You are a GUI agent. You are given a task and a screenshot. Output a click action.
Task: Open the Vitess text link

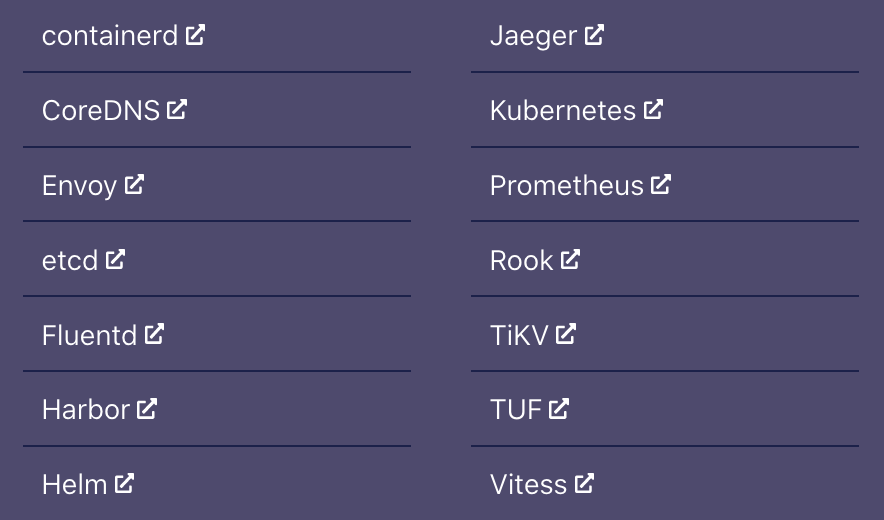[x=528, y=484]
